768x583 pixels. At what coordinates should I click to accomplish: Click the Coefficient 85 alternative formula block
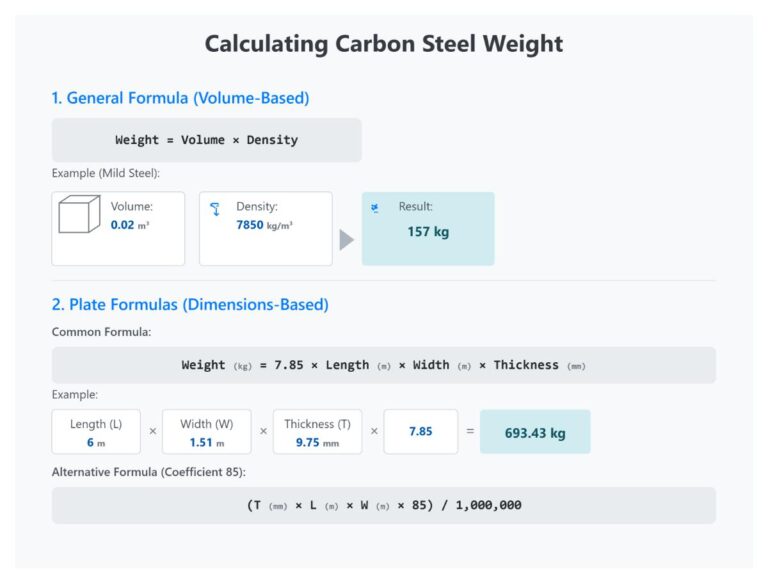click(x=384, y=505)
